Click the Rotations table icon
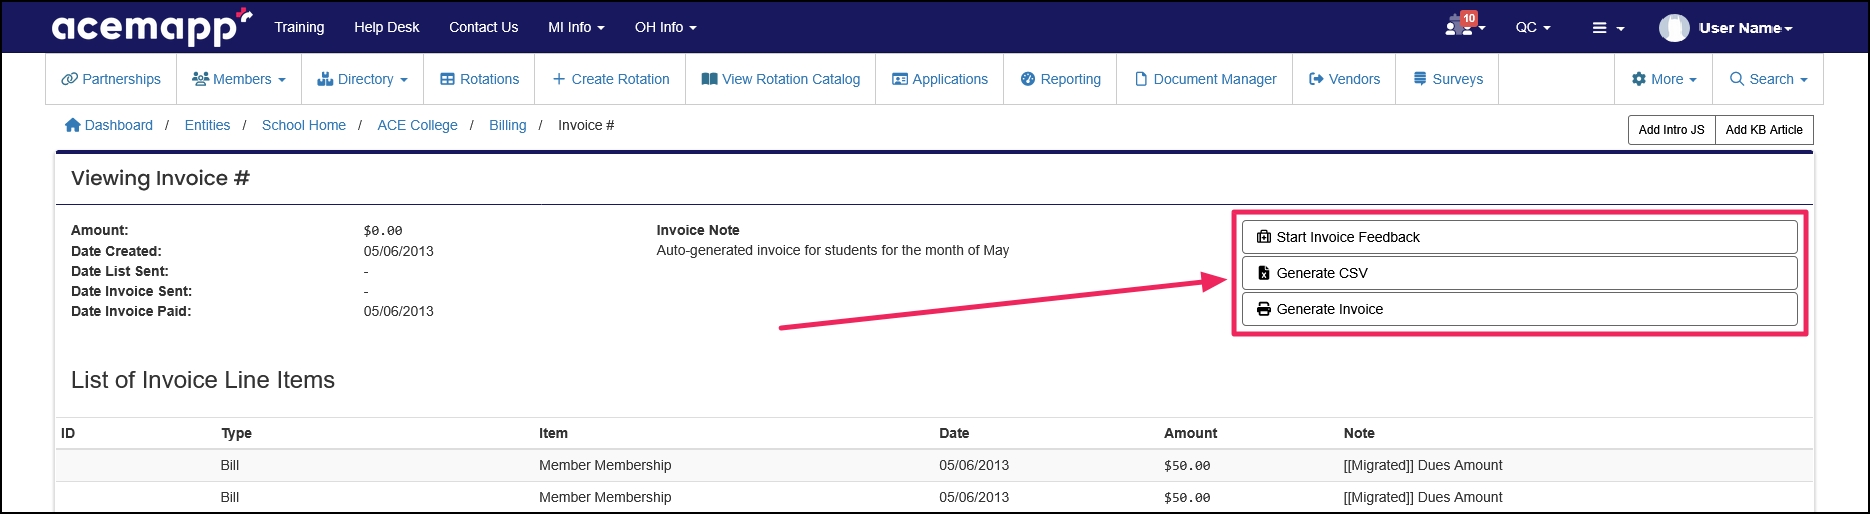The image size is (1870, 514). click(448, 79)
